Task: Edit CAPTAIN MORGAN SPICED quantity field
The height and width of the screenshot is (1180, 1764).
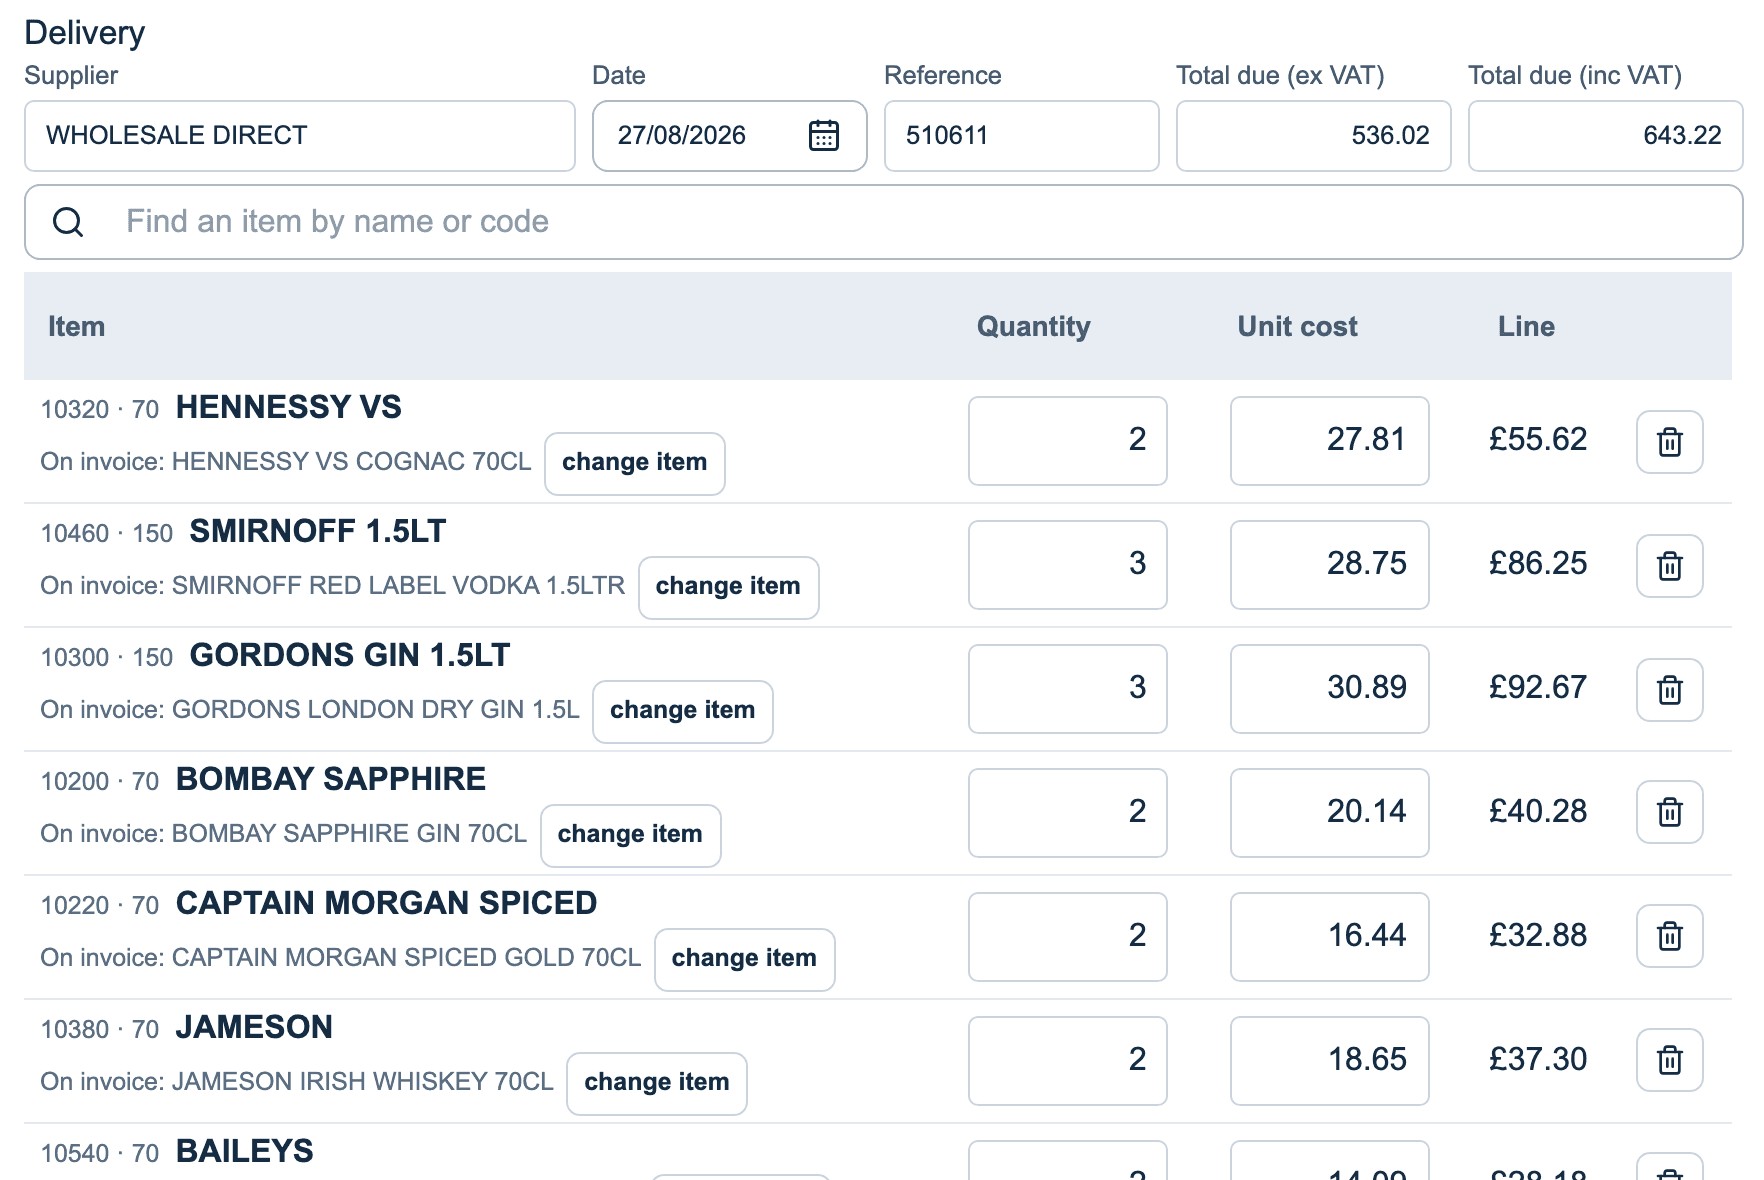Action: [x=1068, y=937]
